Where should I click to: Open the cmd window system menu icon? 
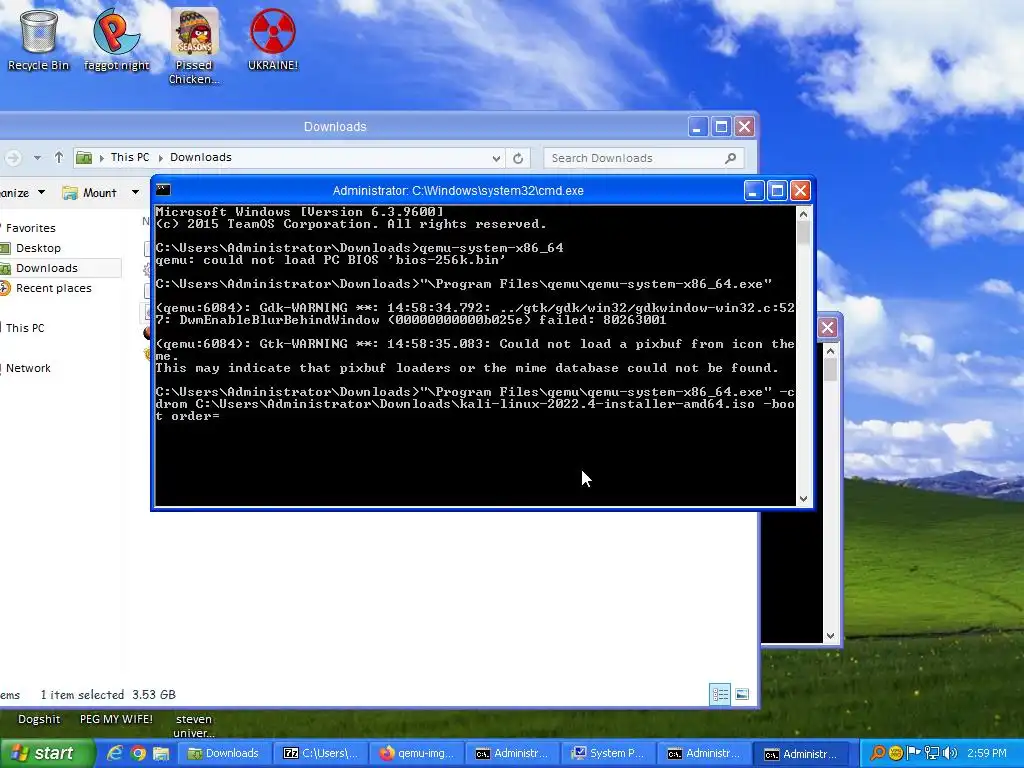coord(163,190)
